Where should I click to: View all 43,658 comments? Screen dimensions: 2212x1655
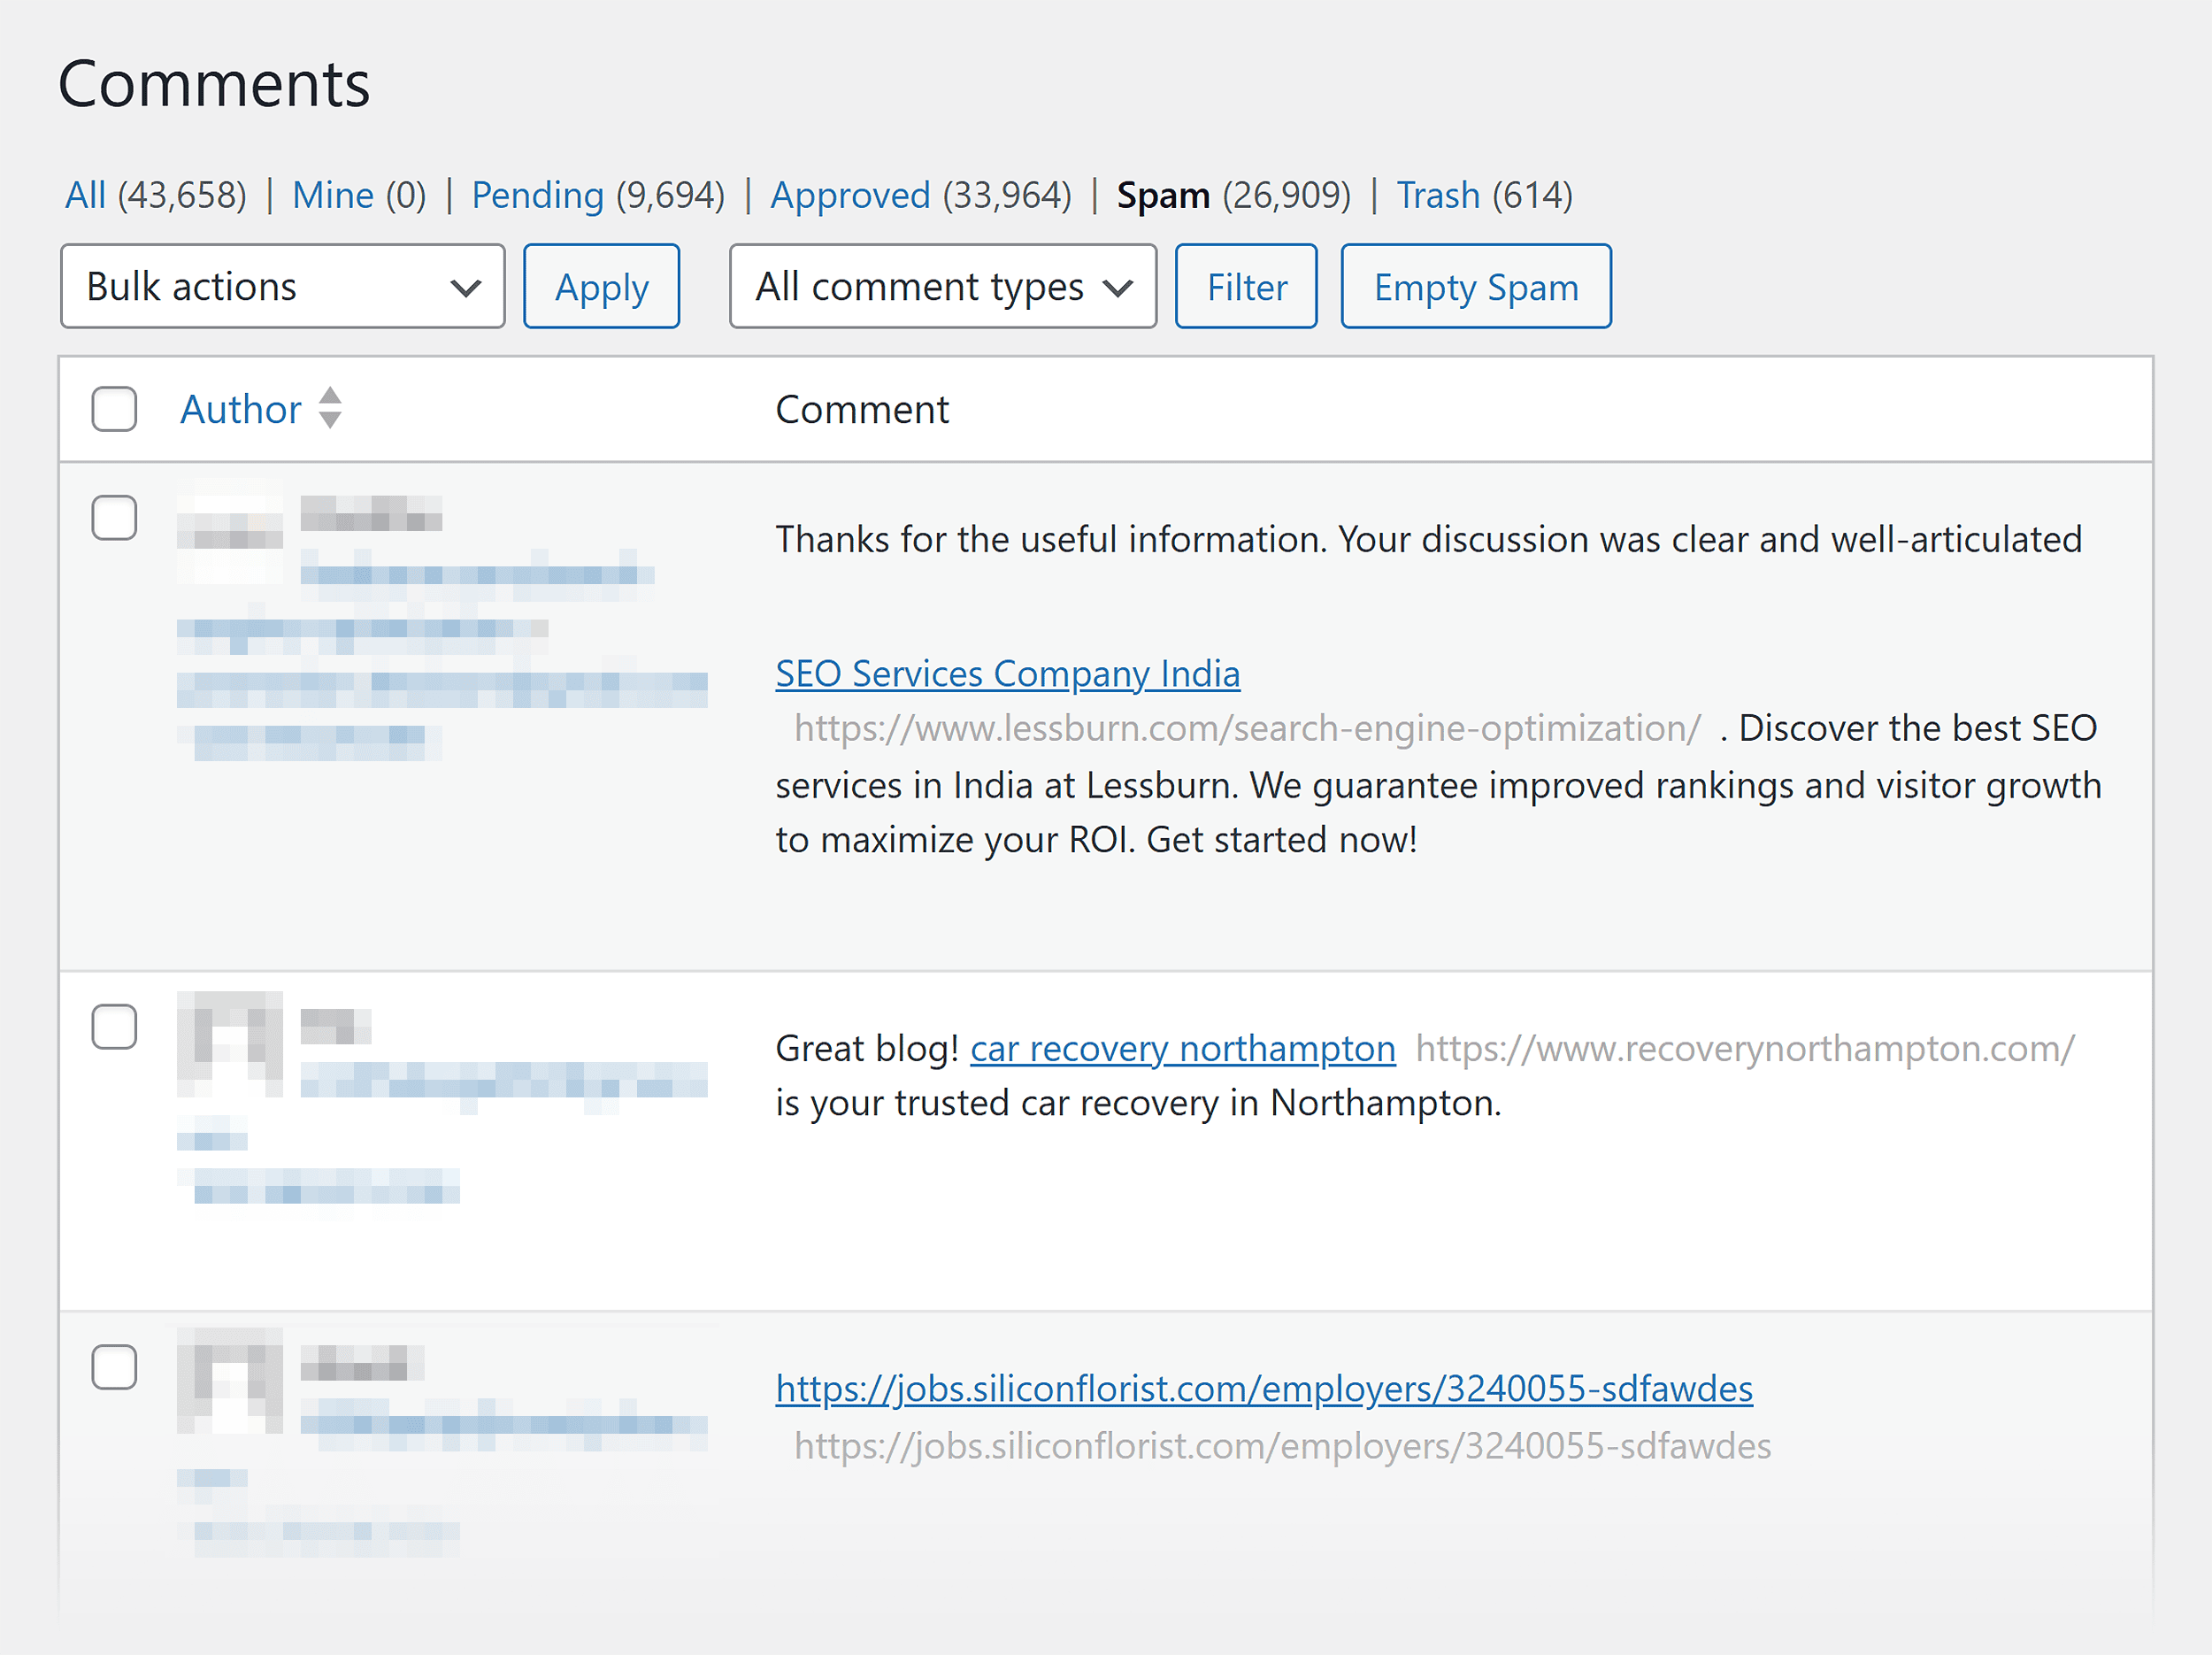85,195
